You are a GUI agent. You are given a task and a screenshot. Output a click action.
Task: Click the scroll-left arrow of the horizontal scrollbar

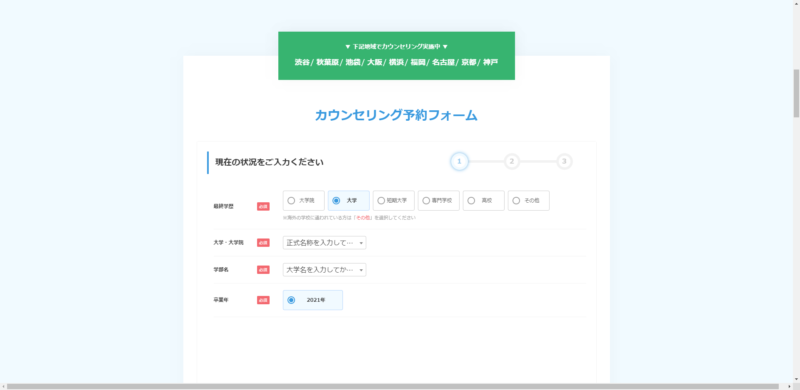coord(3,386)
